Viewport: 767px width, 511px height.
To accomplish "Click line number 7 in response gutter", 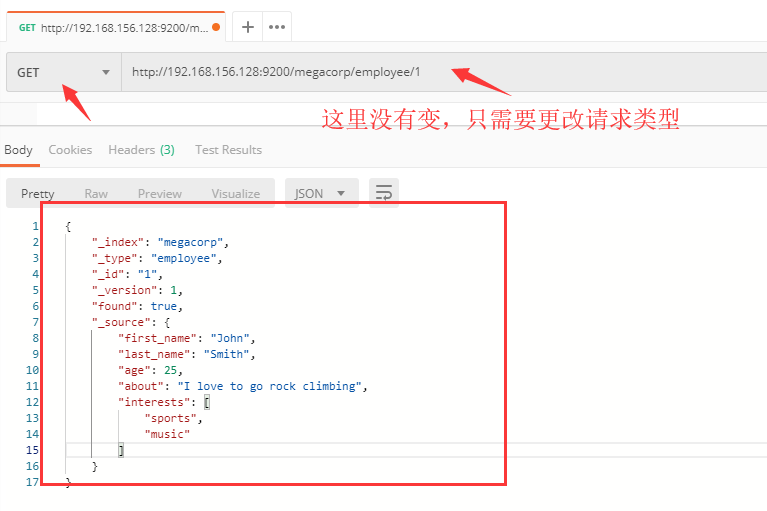I will [x=34, y=322].
